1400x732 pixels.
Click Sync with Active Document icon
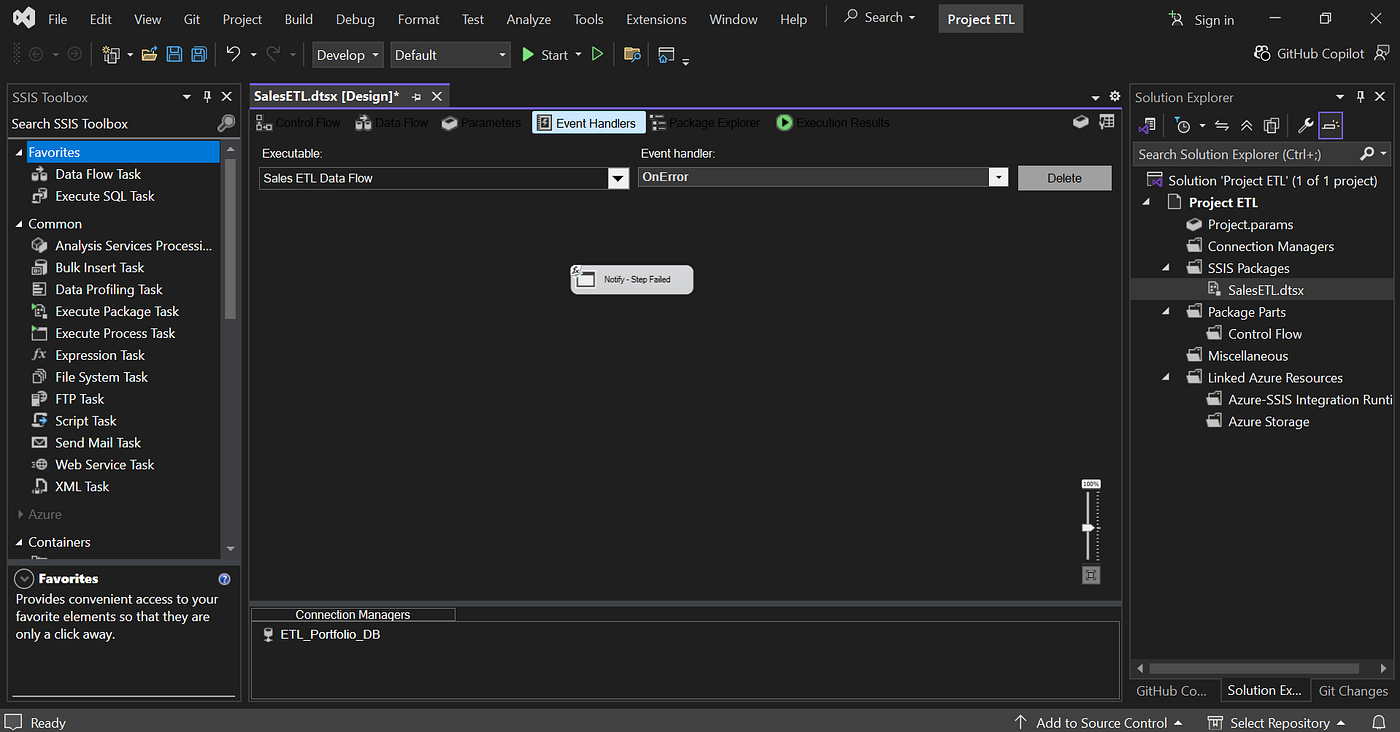[x=1221, y=125]
